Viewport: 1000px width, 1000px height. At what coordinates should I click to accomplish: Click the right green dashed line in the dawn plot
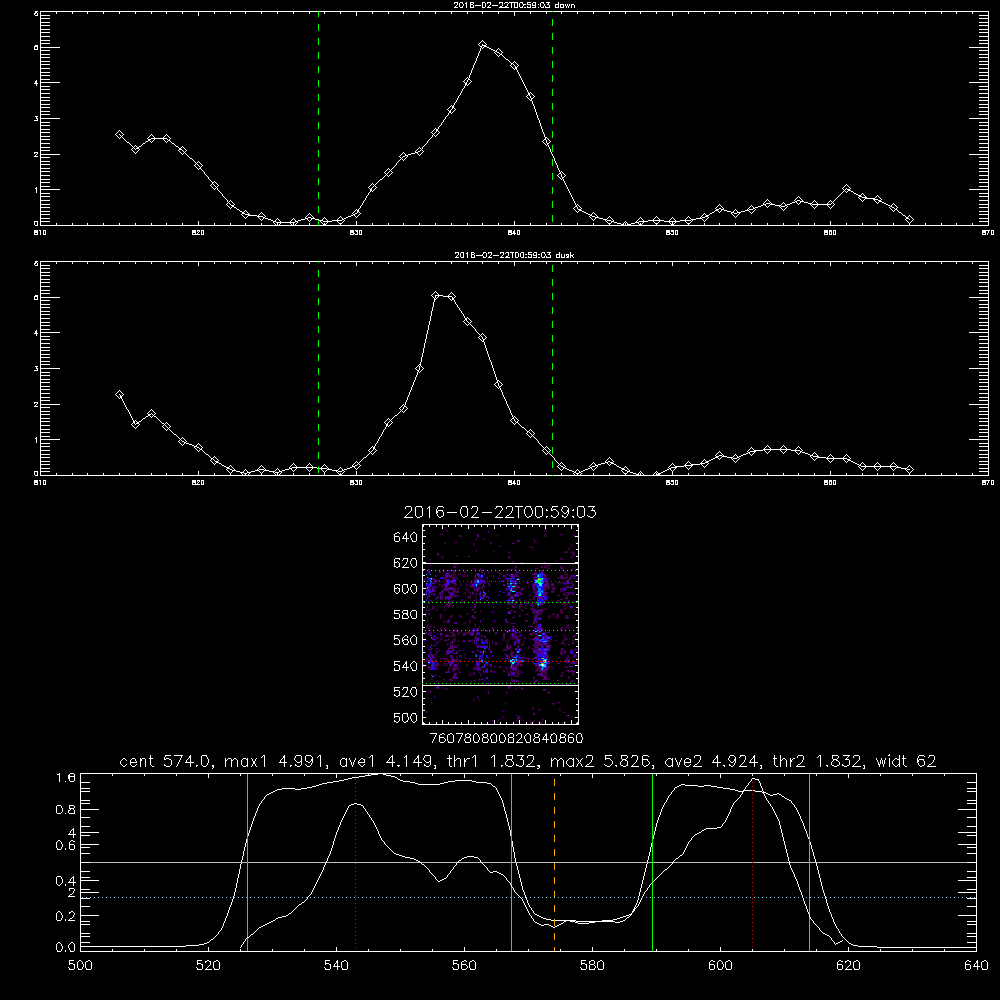(552, 119)
